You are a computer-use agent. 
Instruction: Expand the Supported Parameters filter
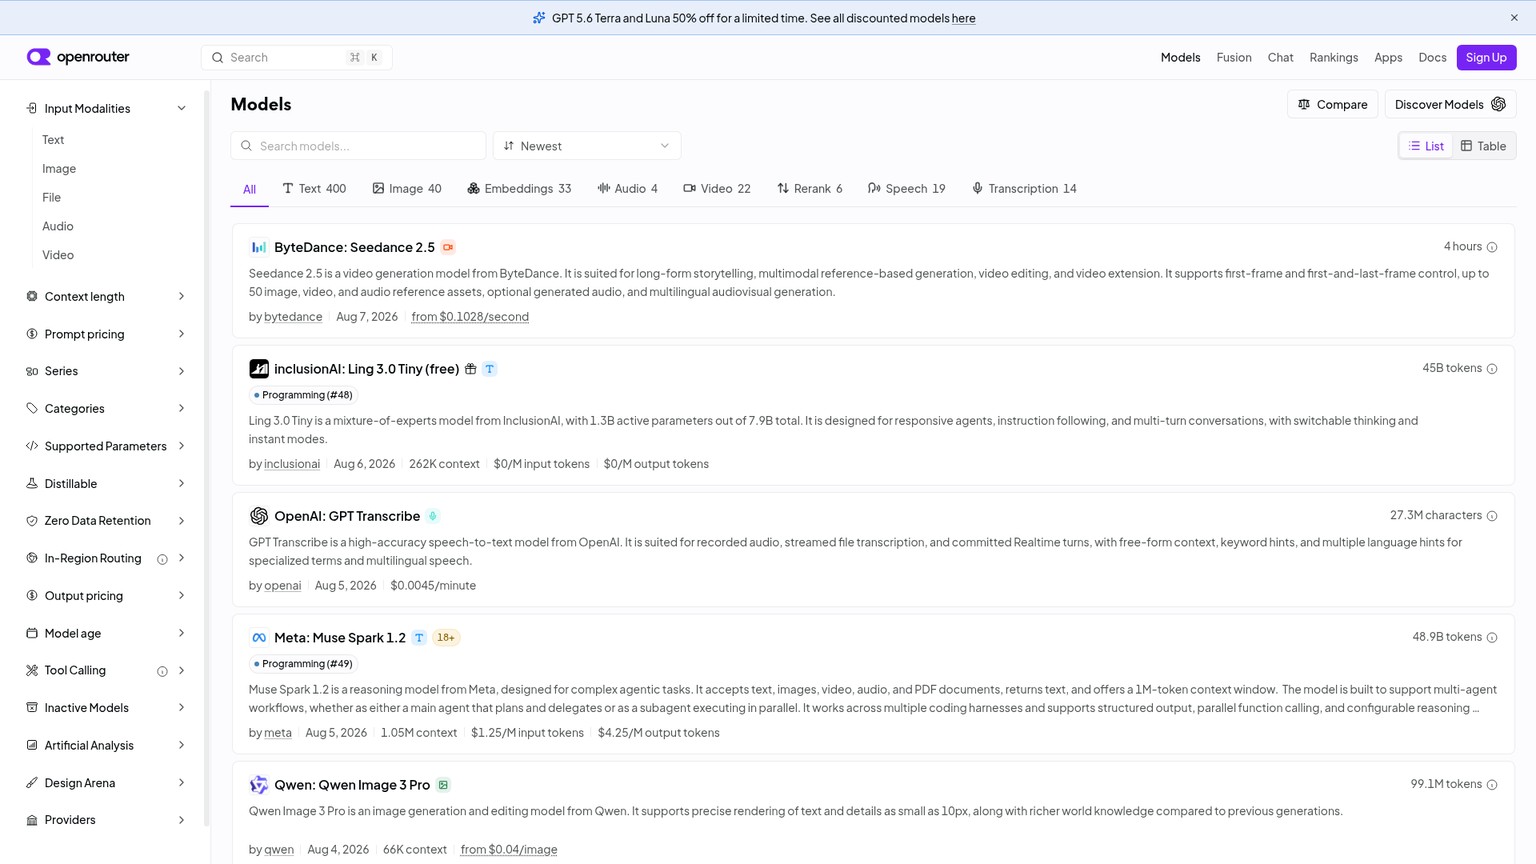click(106, 446)
